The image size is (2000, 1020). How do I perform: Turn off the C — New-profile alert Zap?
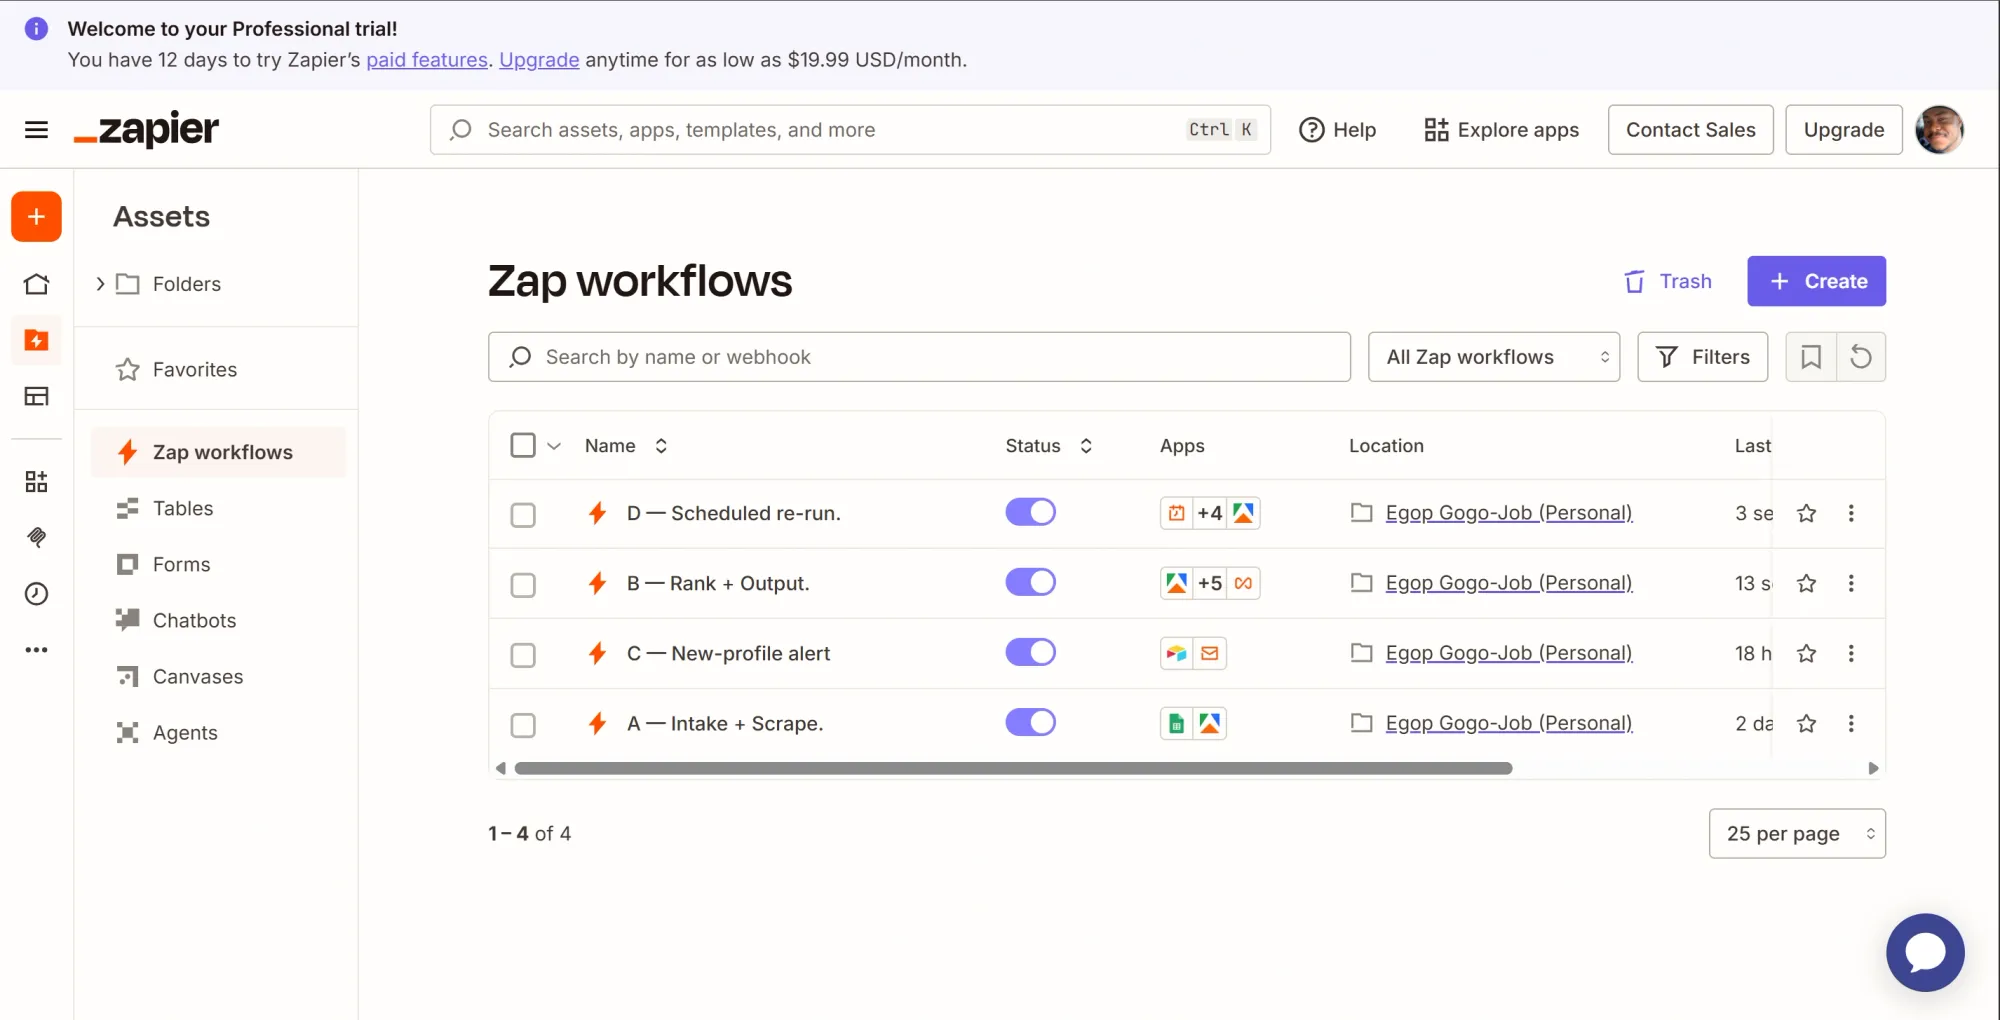[1030, 652]
